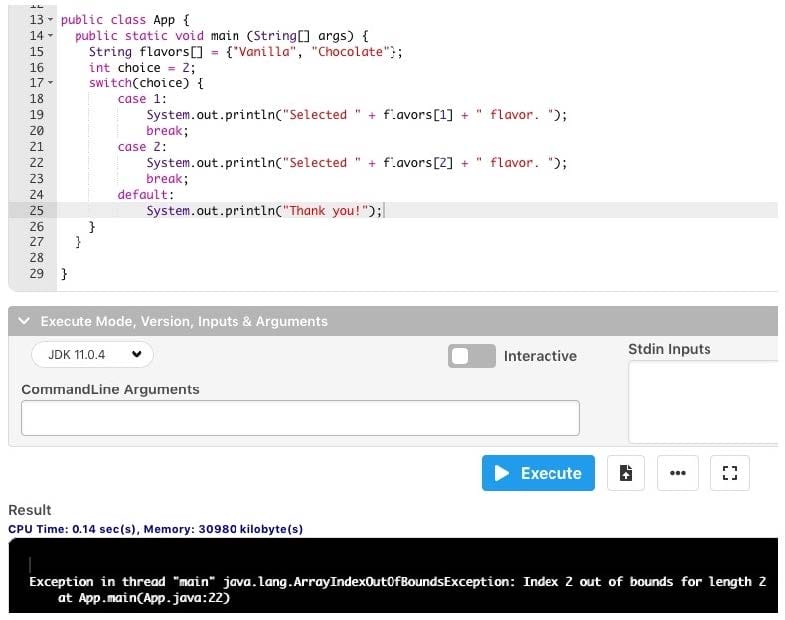Open the JDK 11.0.4 version dropdown

click(92, 354)
